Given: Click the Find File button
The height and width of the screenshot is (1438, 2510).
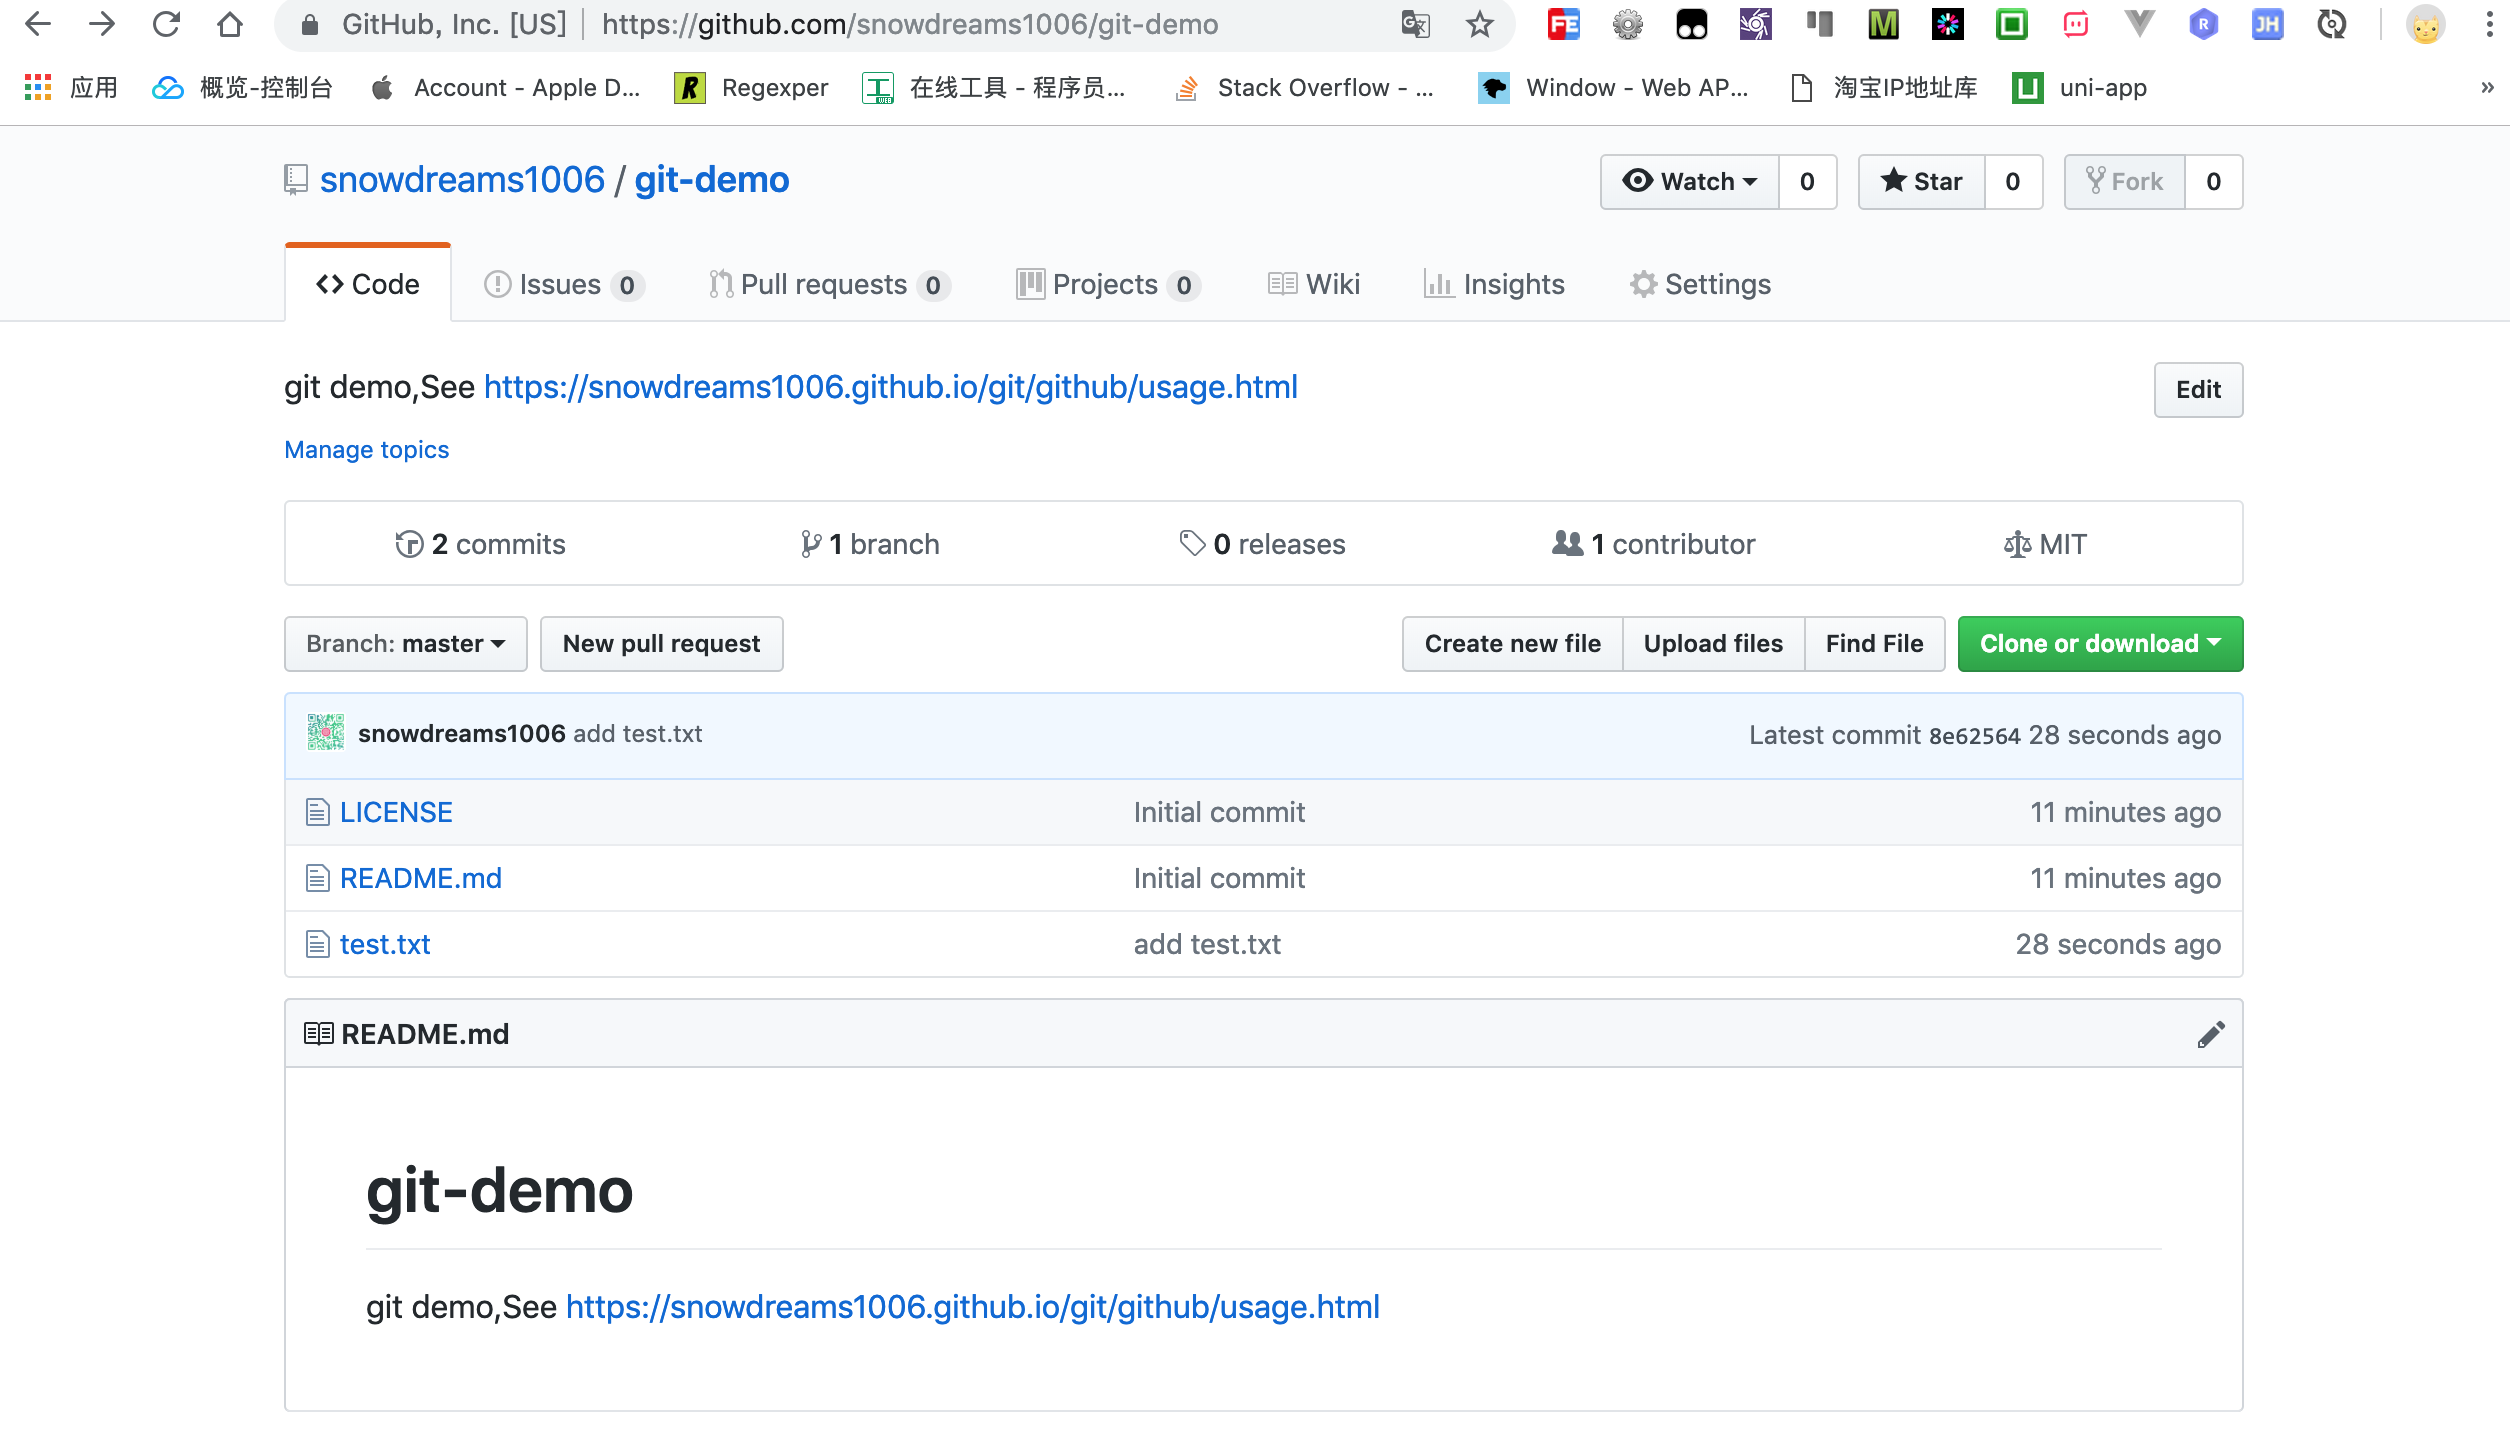Looking at the screenshot, I should coord(1874,641).
